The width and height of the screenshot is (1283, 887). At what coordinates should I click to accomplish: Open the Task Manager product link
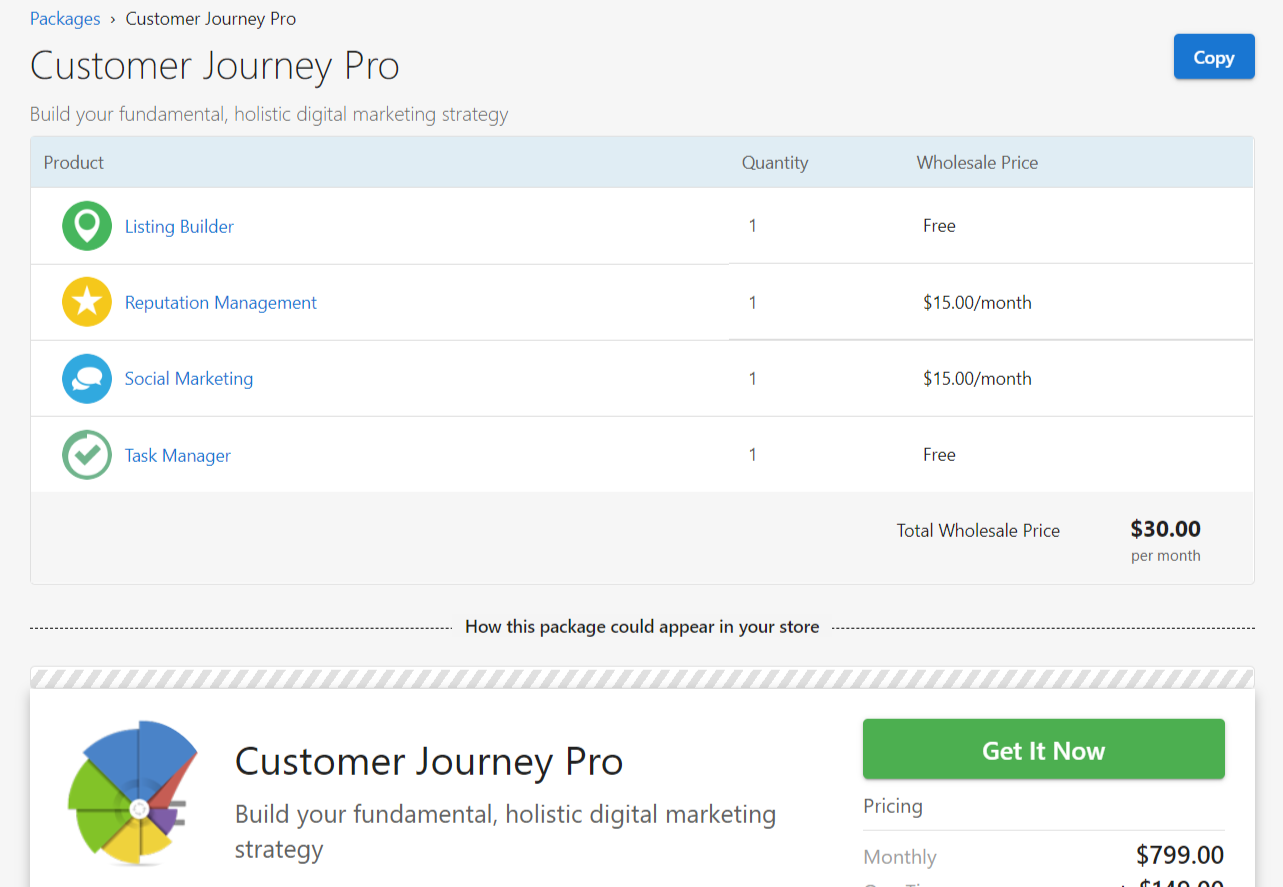click(x=177, y=455)
